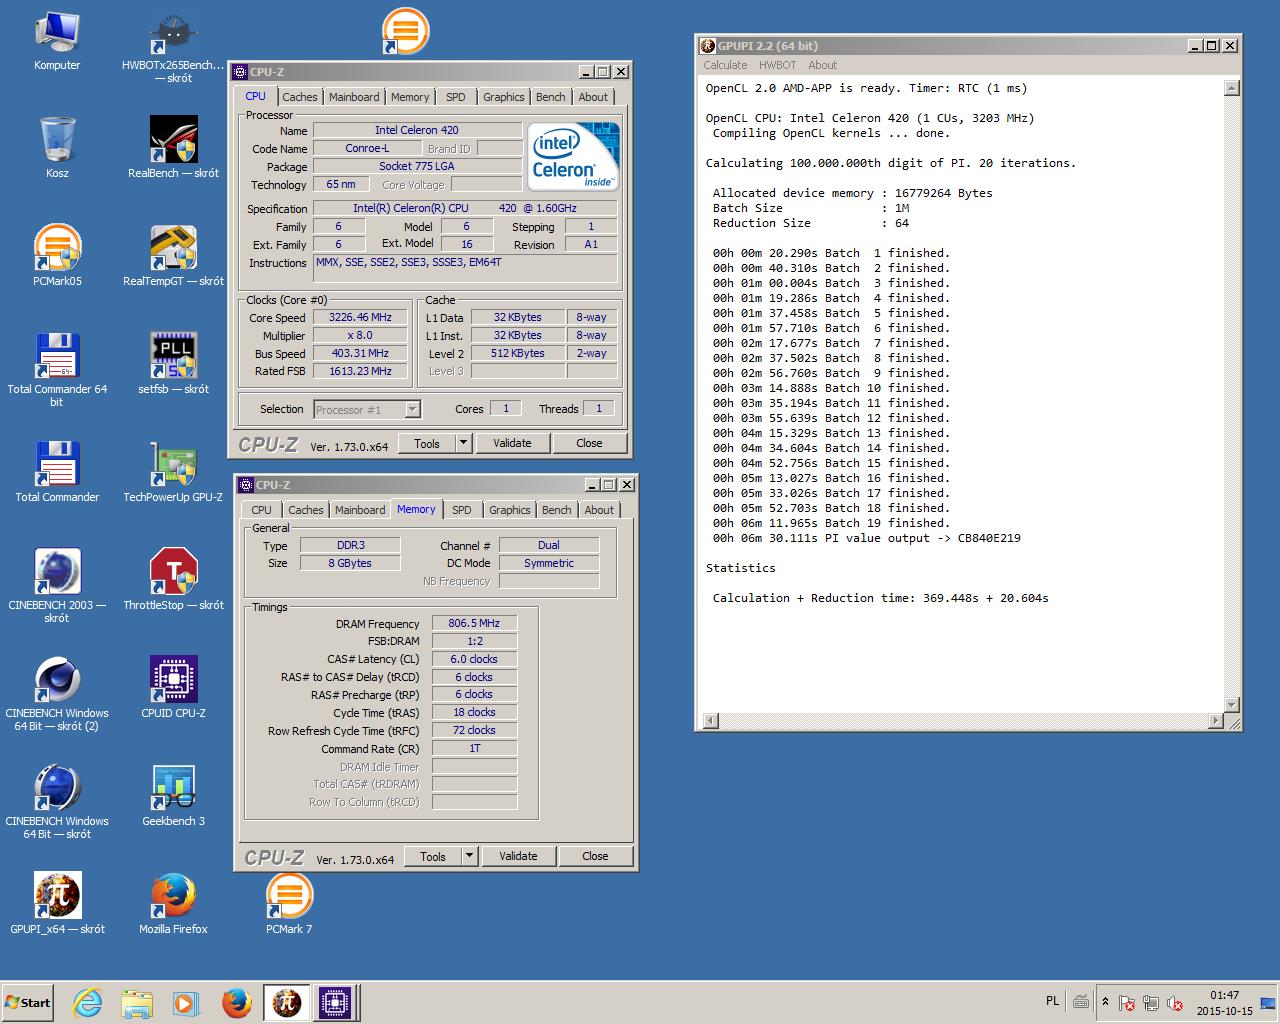Image resolution: width=1280 pixels, height=1024 pixels.
Task: Open About tab in upper CPU-Z window
Action: [x=593, y=97]
